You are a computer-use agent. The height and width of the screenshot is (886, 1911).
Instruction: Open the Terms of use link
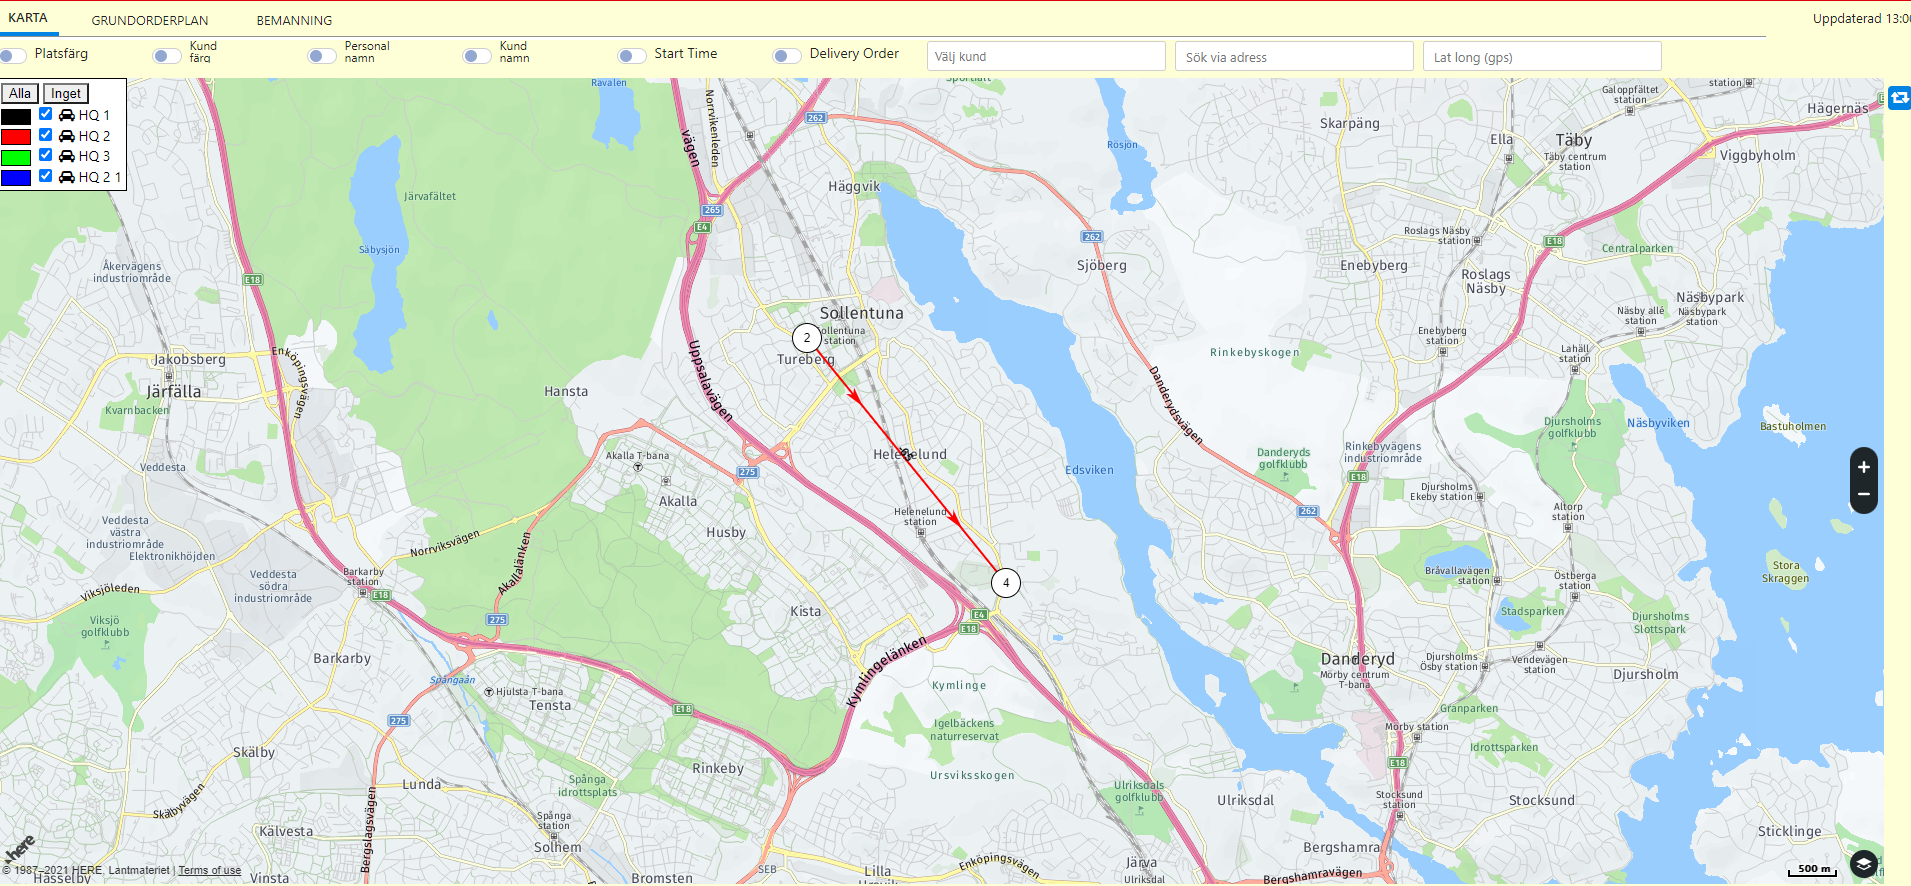210,870
